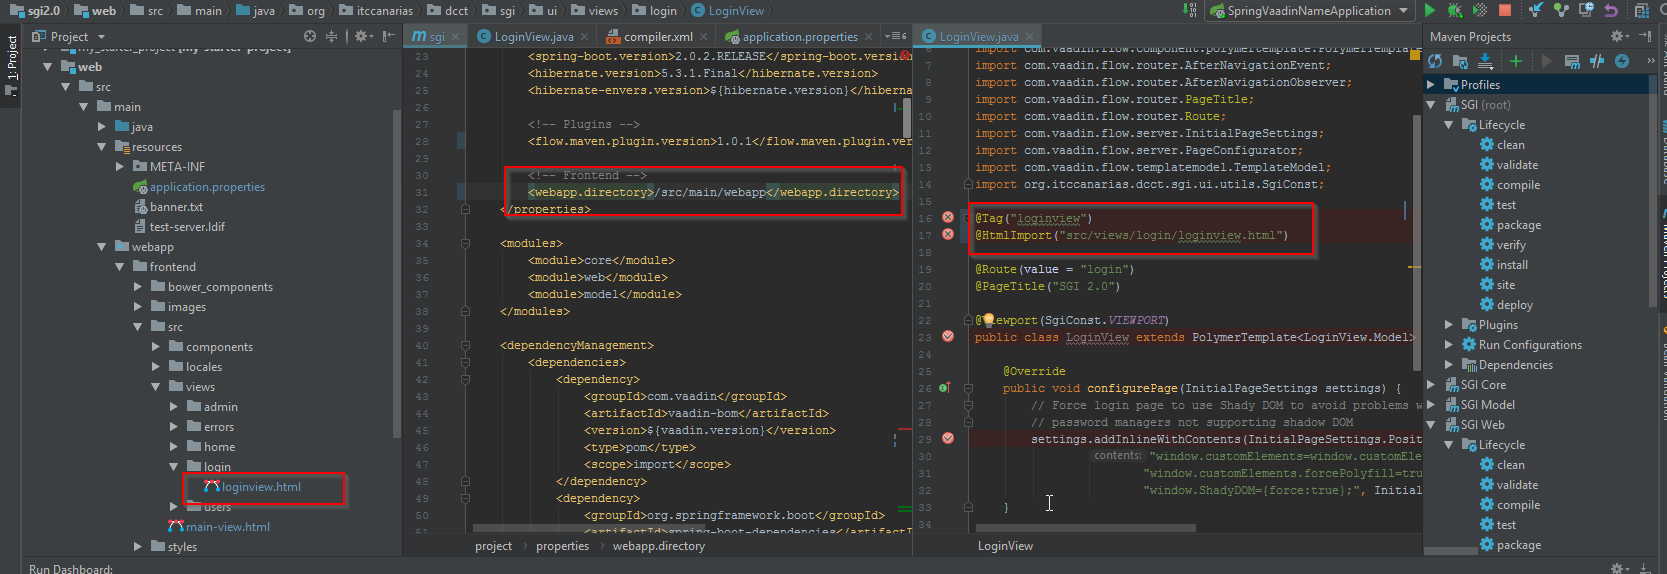Generate sources and update folders icon

click(x=1460, y=61)
